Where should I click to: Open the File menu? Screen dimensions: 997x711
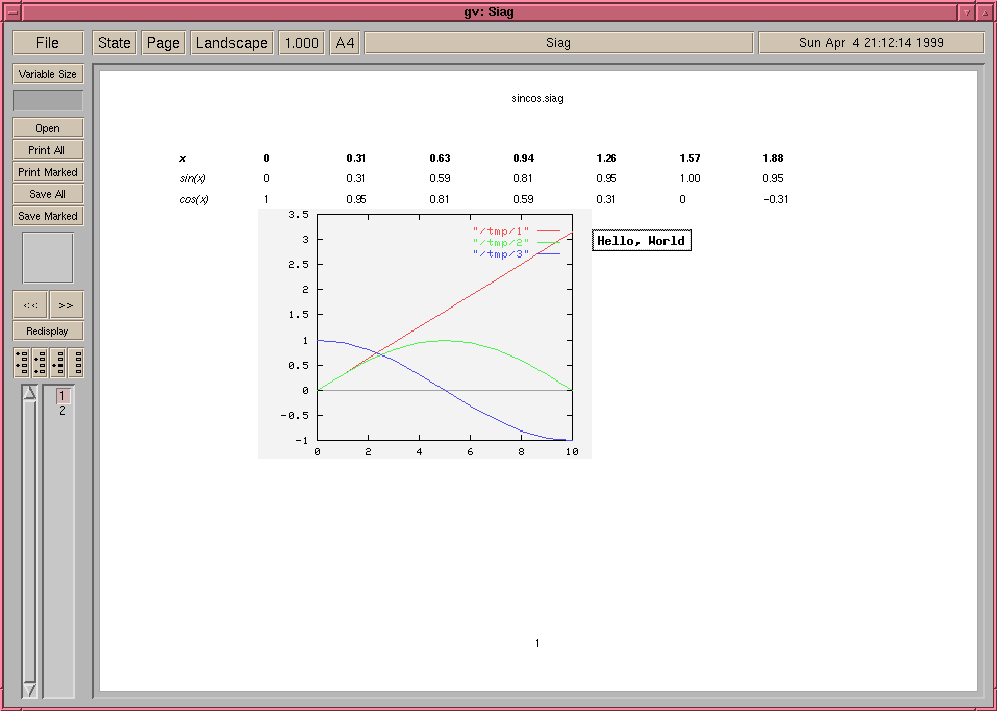click(48, 43)
